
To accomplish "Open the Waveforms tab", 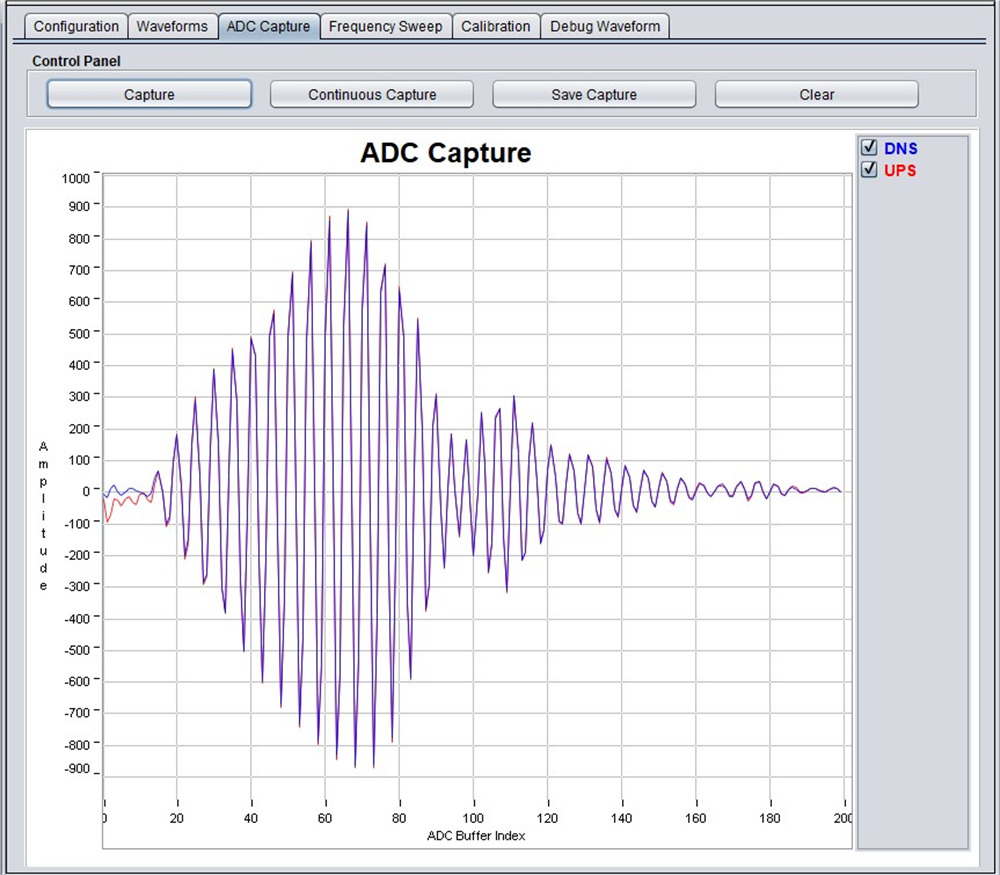I will pyautogui.click(x=172, y=26).
